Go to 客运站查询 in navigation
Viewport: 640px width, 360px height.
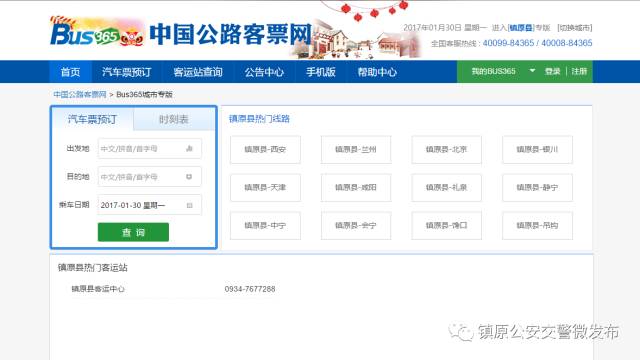[198, 72]
